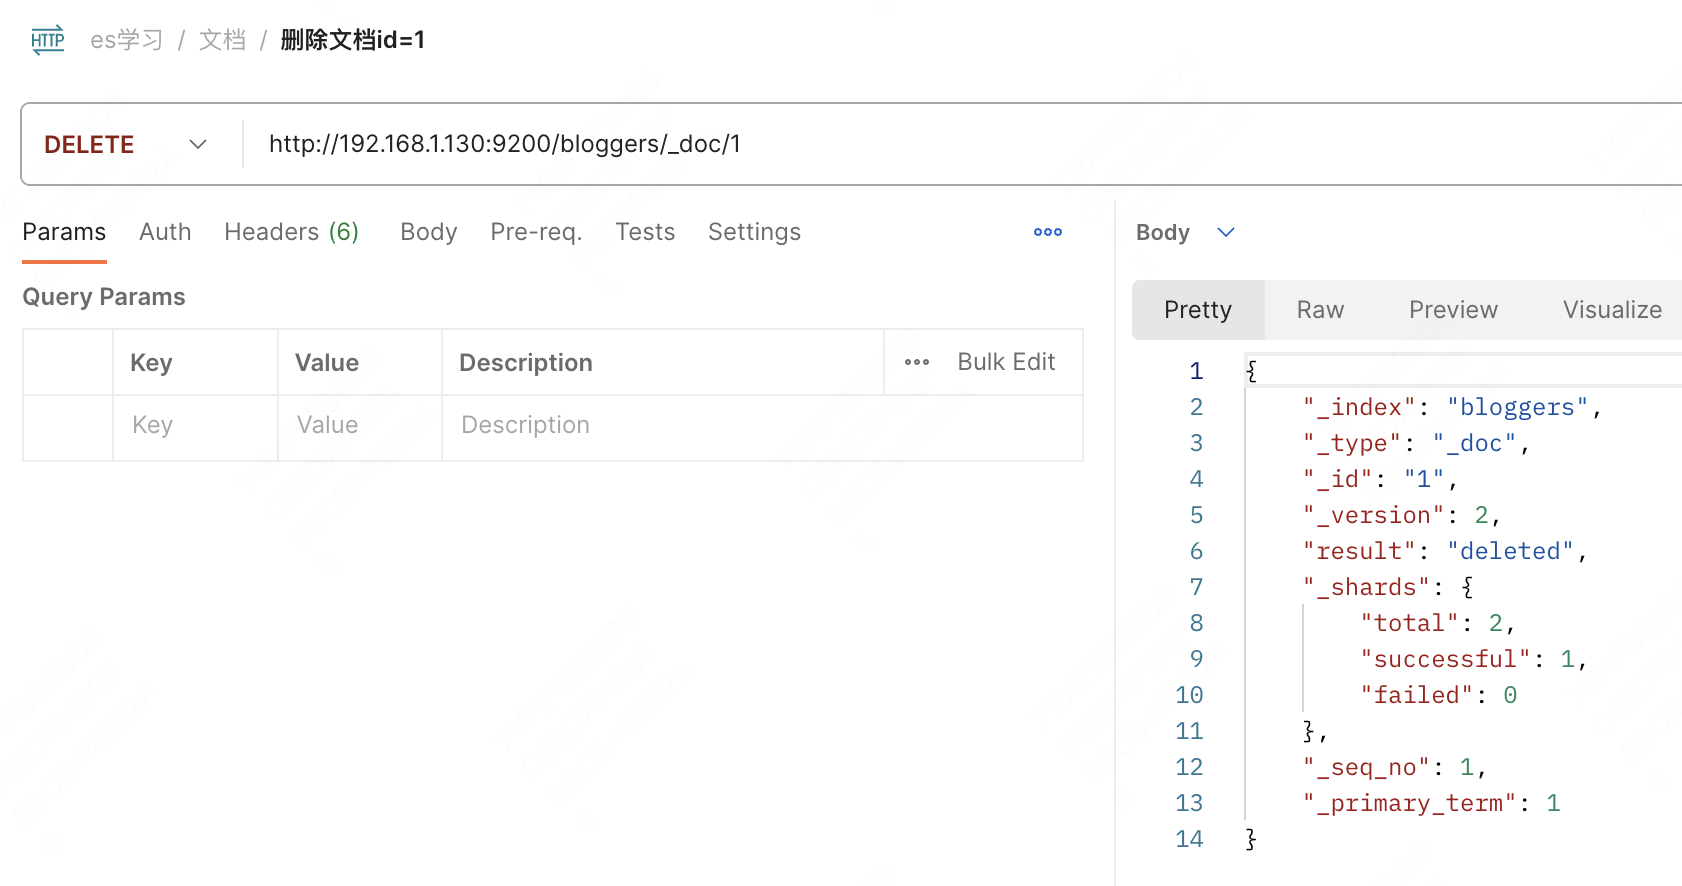Click the Description placeholder input cell
The height and width of the screenshot is (886, 1682).
tap(762, 426)
